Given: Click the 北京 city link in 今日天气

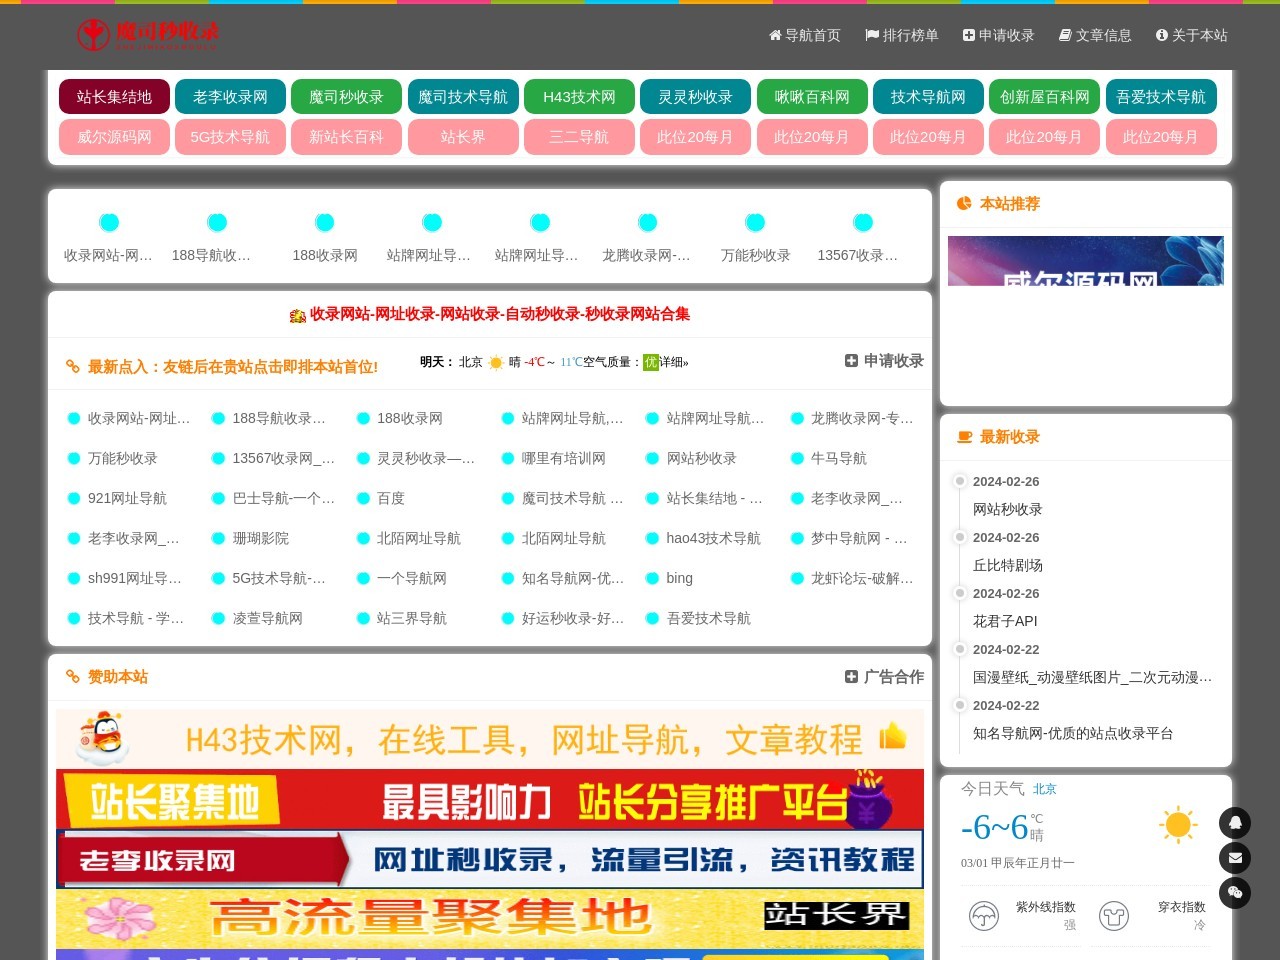Looking at the screenshot, I should 1044,789.
